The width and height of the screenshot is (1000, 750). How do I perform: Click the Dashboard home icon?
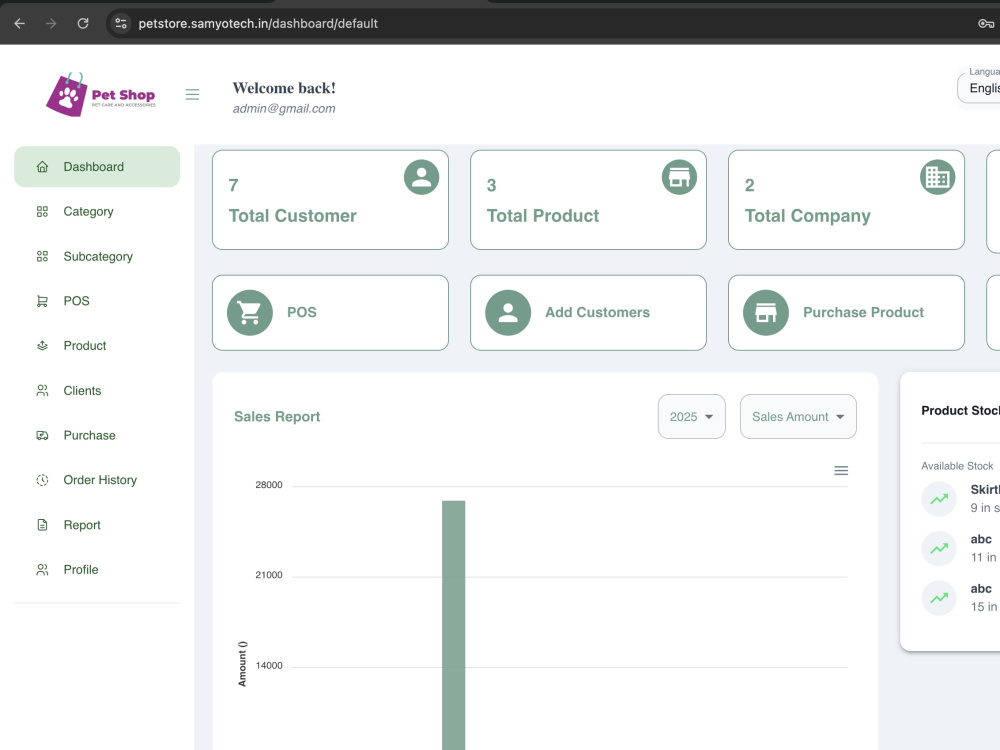pyautogui.click(x=42, y=166)
